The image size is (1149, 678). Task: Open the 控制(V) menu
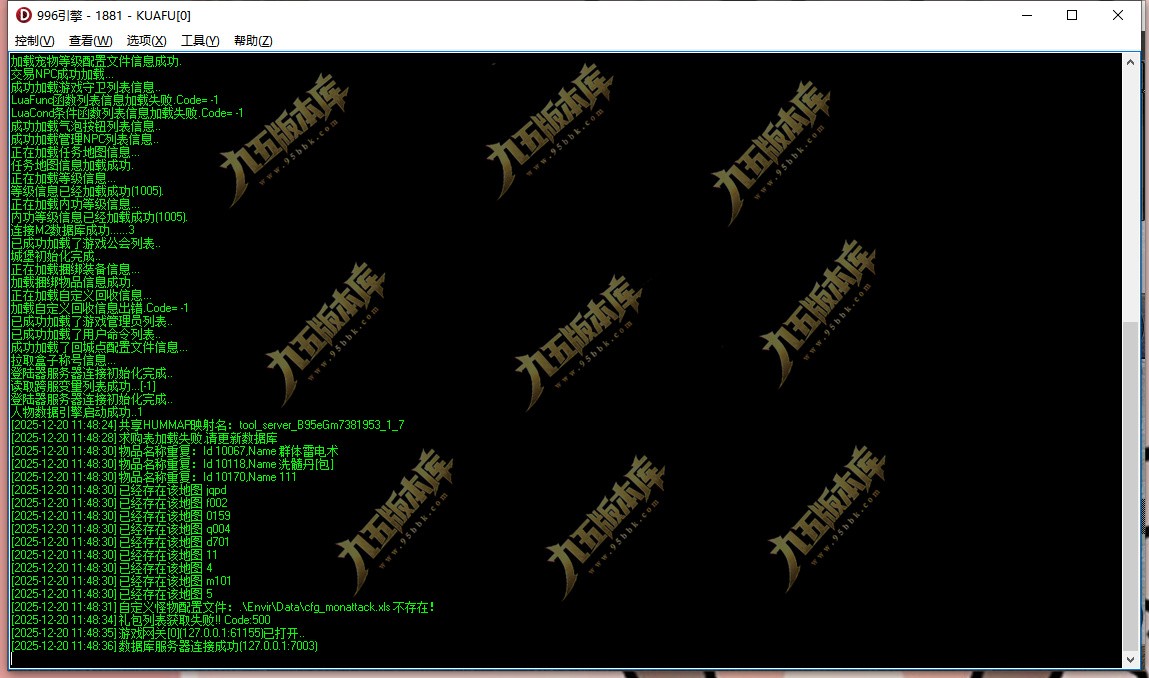pyautogui.click(x=34, y=41)
